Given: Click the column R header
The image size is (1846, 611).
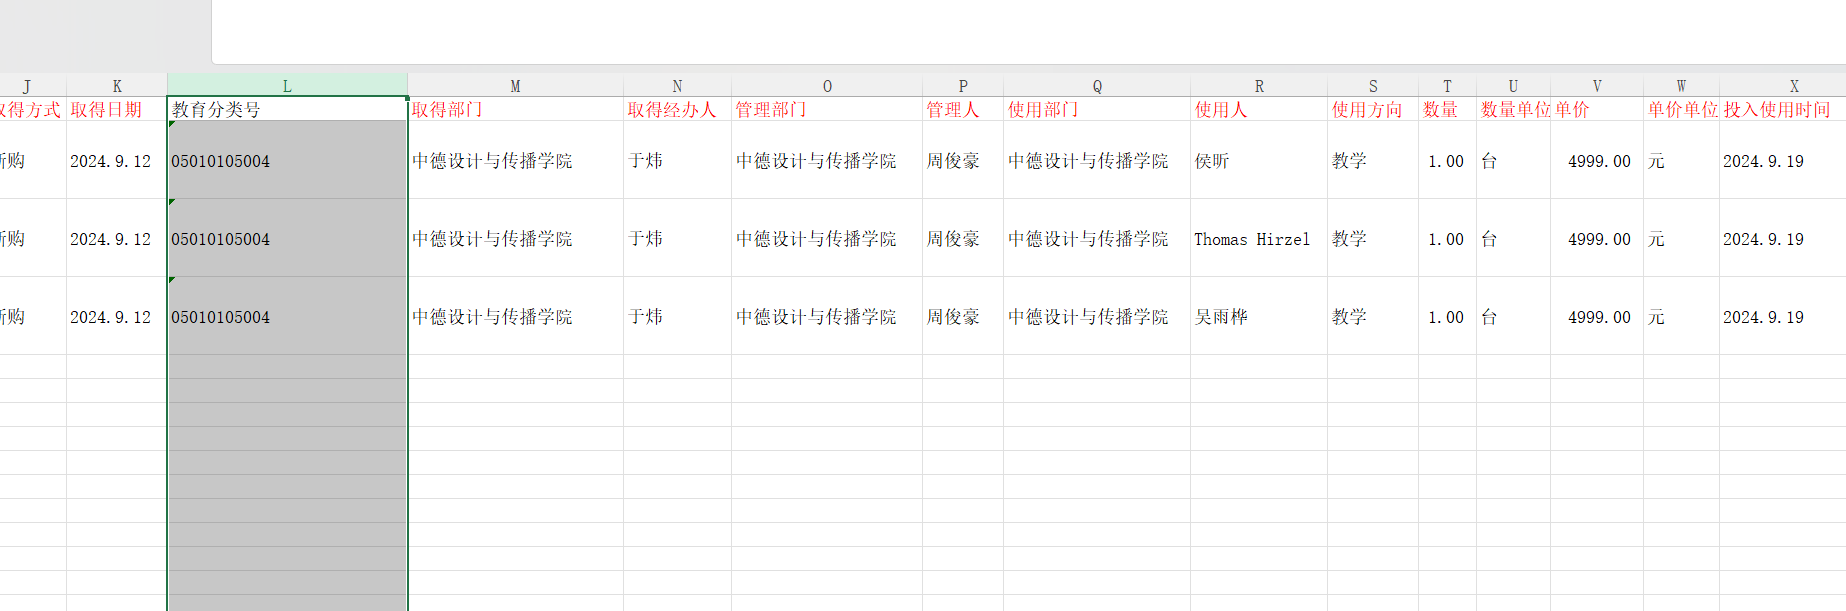Looking at the screenshot, I should click(1258, 86).
